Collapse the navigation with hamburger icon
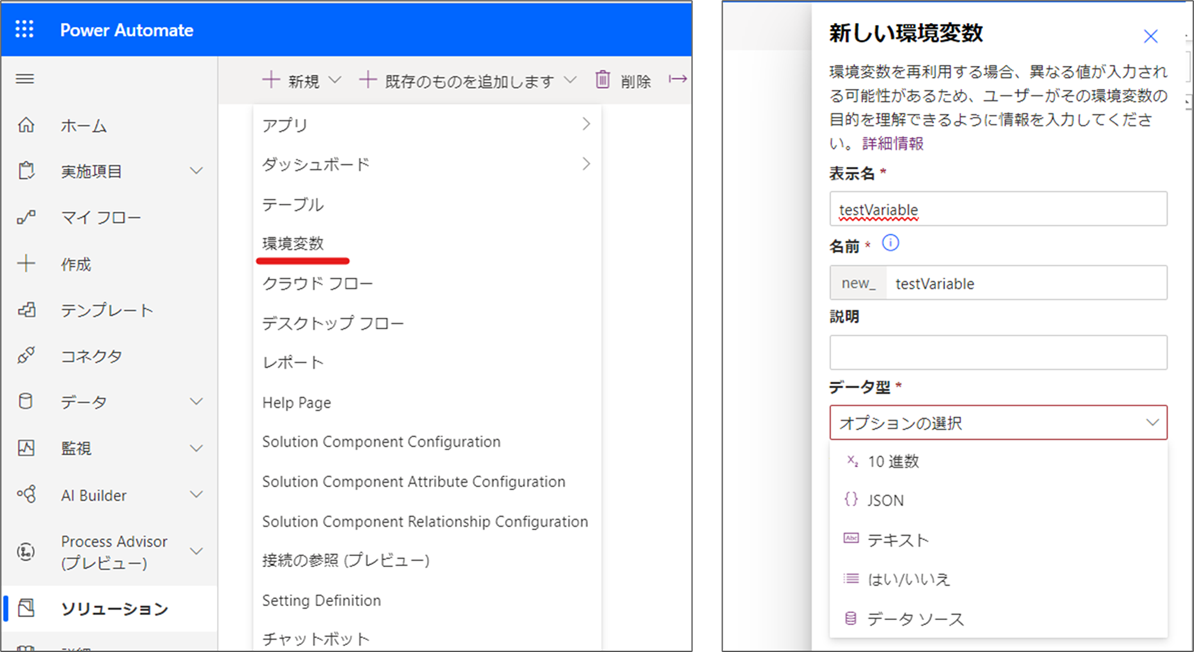Image resolution: width=1194 pixels, height=652 pixels. [25, 78]
